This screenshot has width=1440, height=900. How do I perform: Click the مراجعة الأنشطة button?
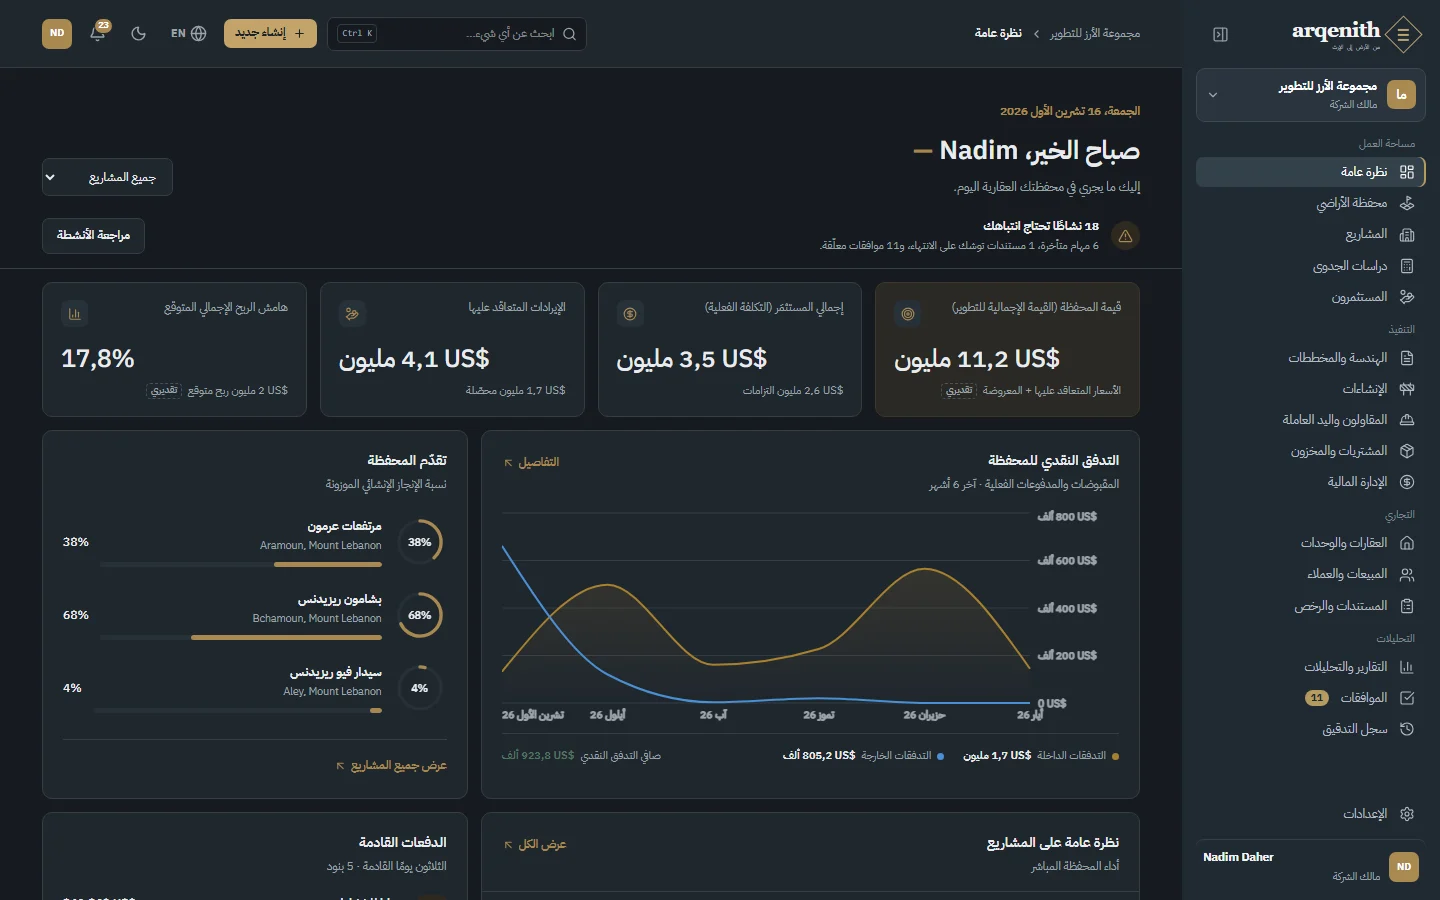coord(93,235)
